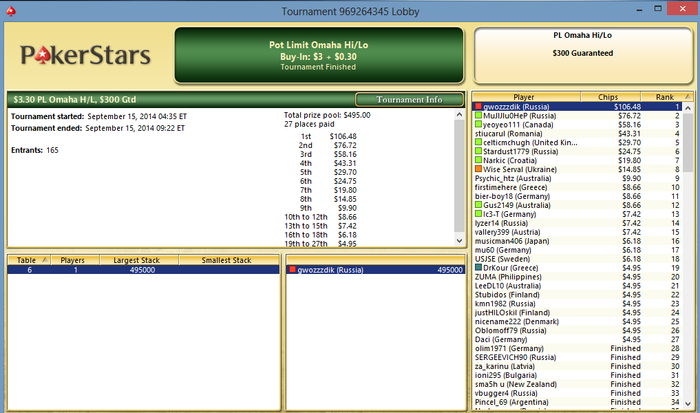
Task: Select nicename222 (Denmark) row
Action: coord(577,321)
